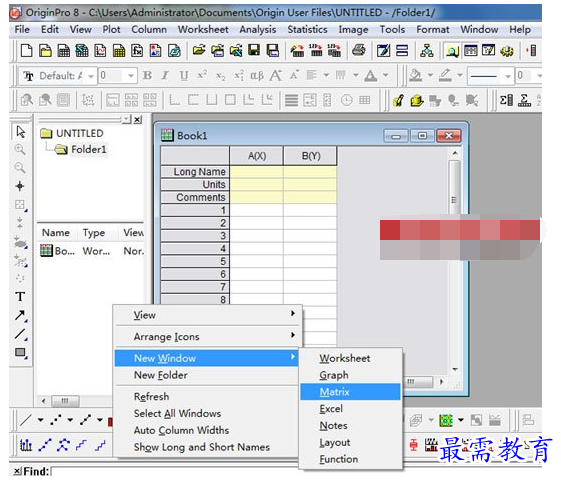Image resolution: width=561 pixels, height=481 pixels.
Task: Click the fill color paint bucket
Action: (x=415, y=76)
